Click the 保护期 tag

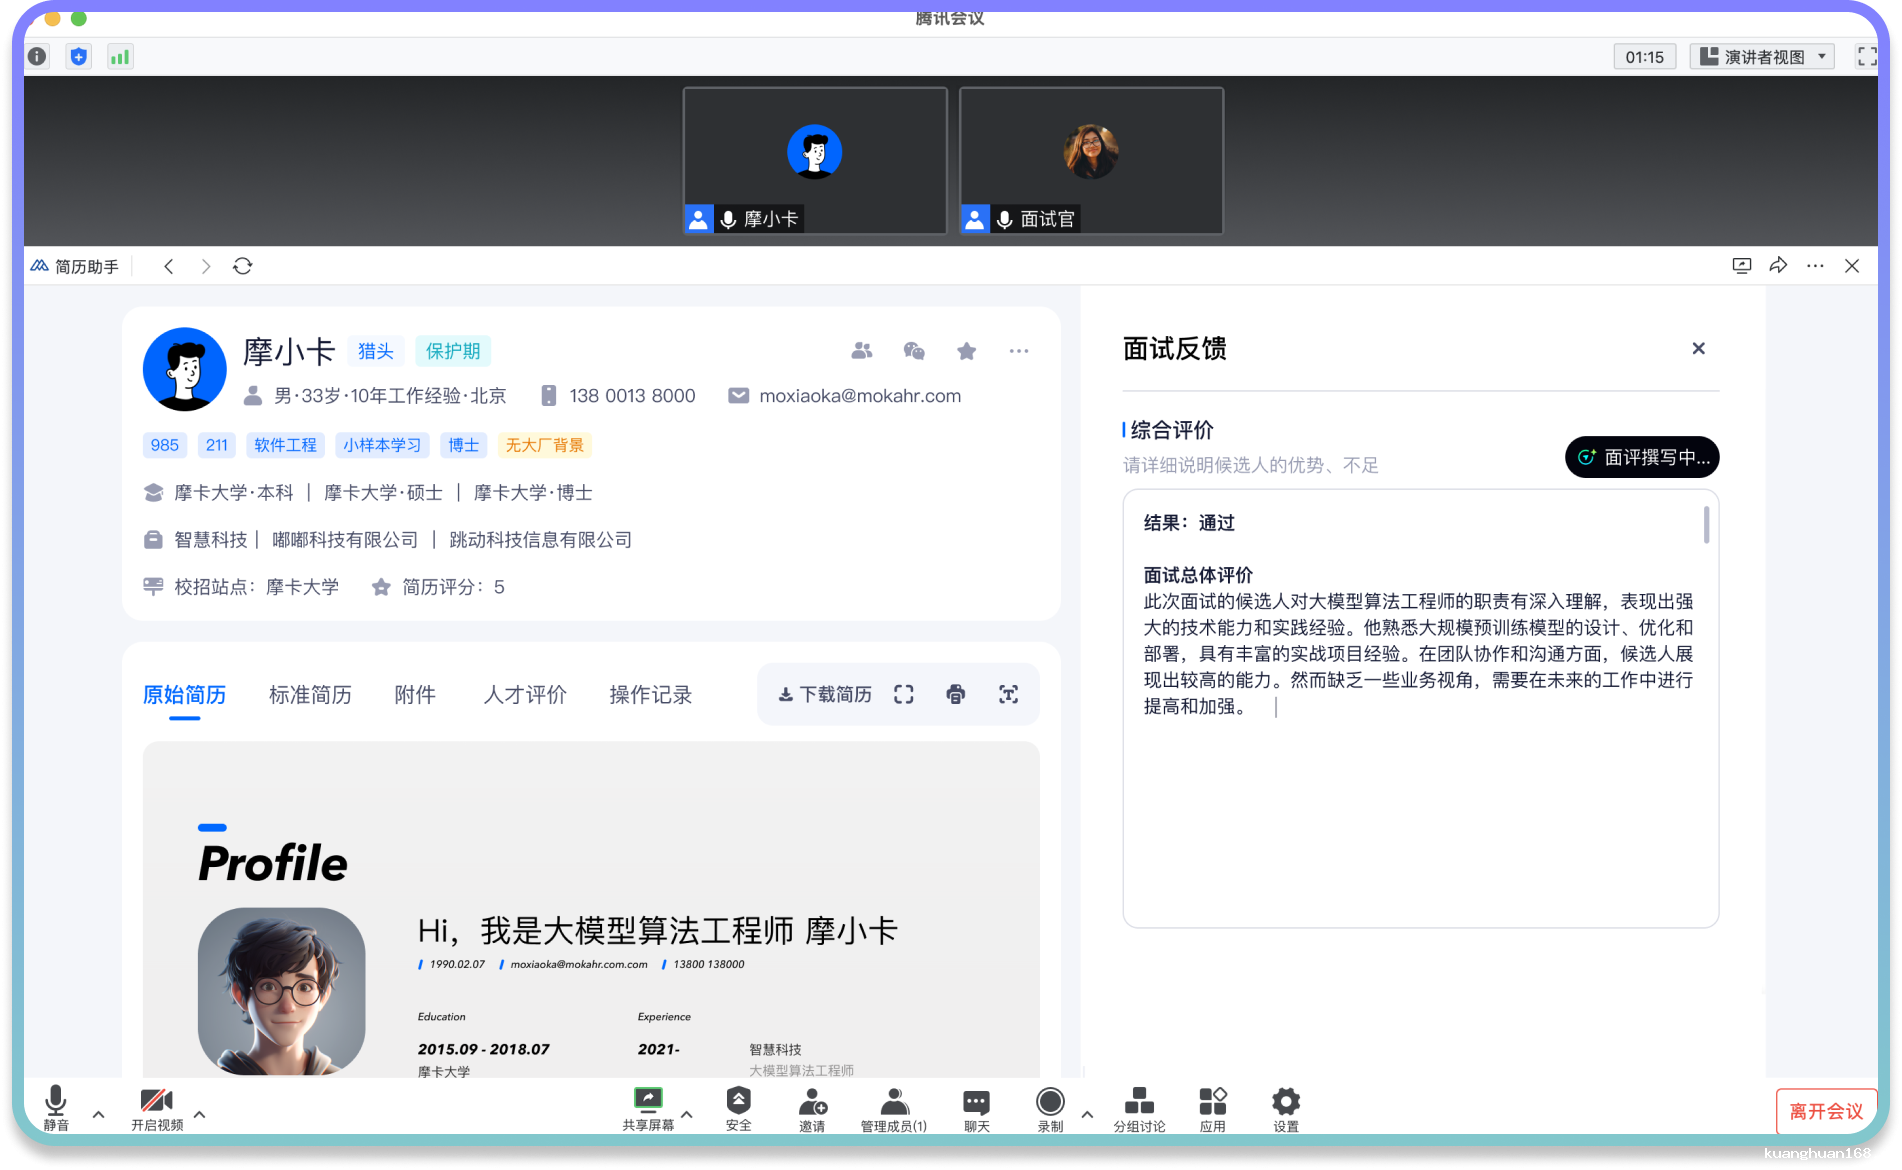click(x=453, y=351)
